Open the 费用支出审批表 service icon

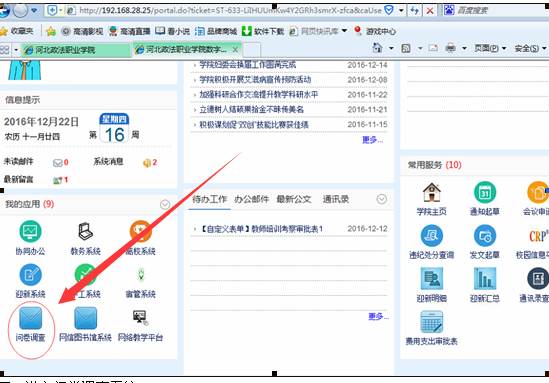pyautogui.click(x=431, y=322)
